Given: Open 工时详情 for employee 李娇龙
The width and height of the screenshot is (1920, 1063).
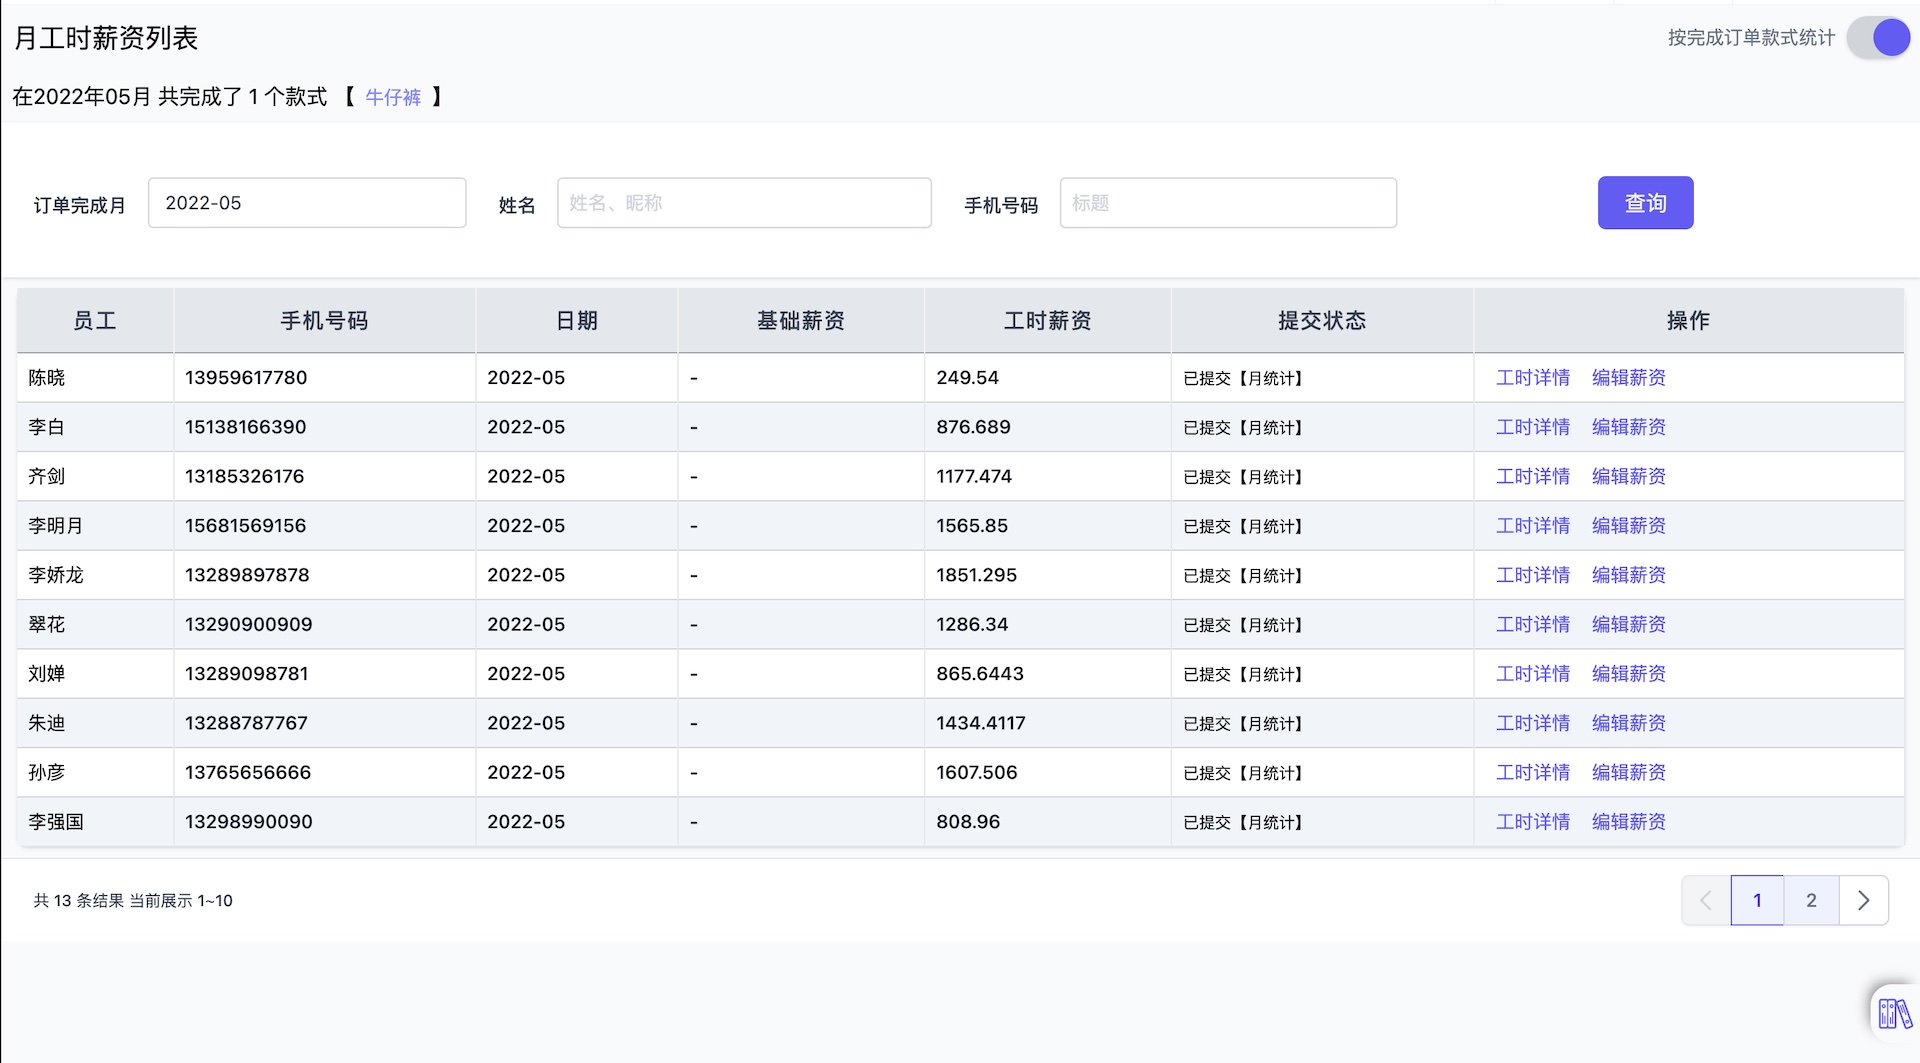Looking at the screenshot, I should (1531, 575).
